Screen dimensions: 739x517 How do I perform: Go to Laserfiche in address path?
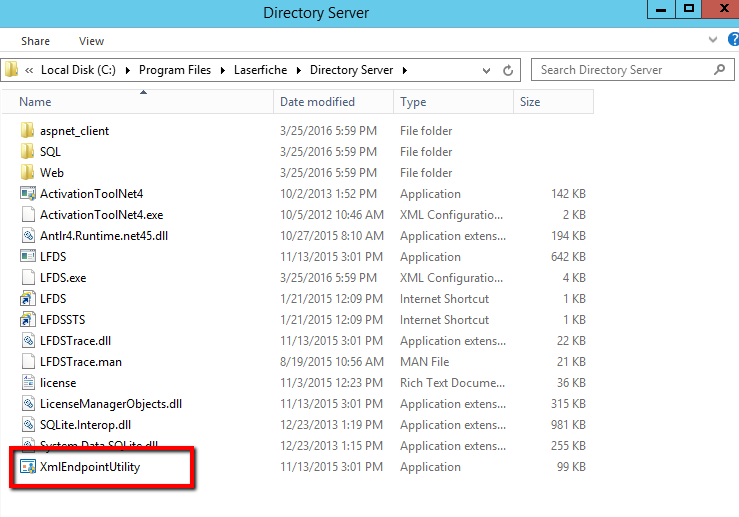260,70
